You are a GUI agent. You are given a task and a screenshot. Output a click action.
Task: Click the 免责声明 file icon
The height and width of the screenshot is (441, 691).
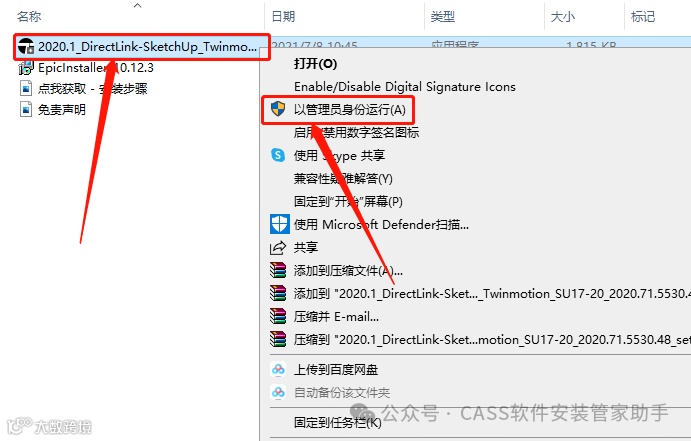pyautogui.click(x=26, y=109)
